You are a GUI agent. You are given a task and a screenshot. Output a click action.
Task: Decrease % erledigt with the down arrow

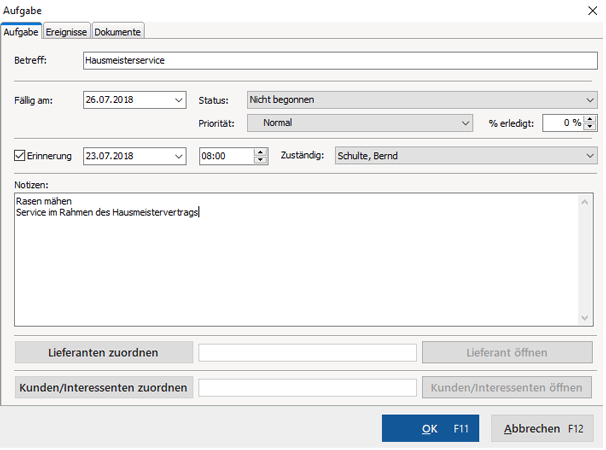[590, 127]
